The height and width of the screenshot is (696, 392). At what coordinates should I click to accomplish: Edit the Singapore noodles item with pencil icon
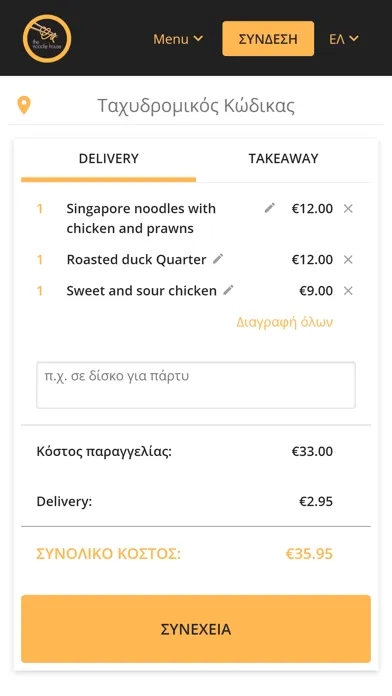click(269, 208)
